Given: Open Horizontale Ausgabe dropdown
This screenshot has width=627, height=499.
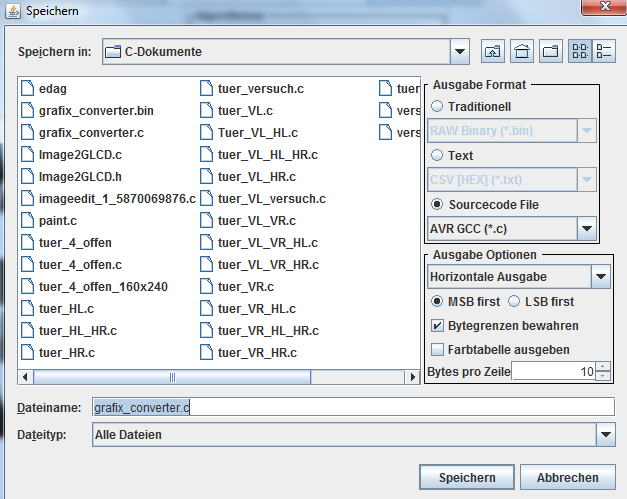Looking at the screenshot, I should tap(601, 276).
